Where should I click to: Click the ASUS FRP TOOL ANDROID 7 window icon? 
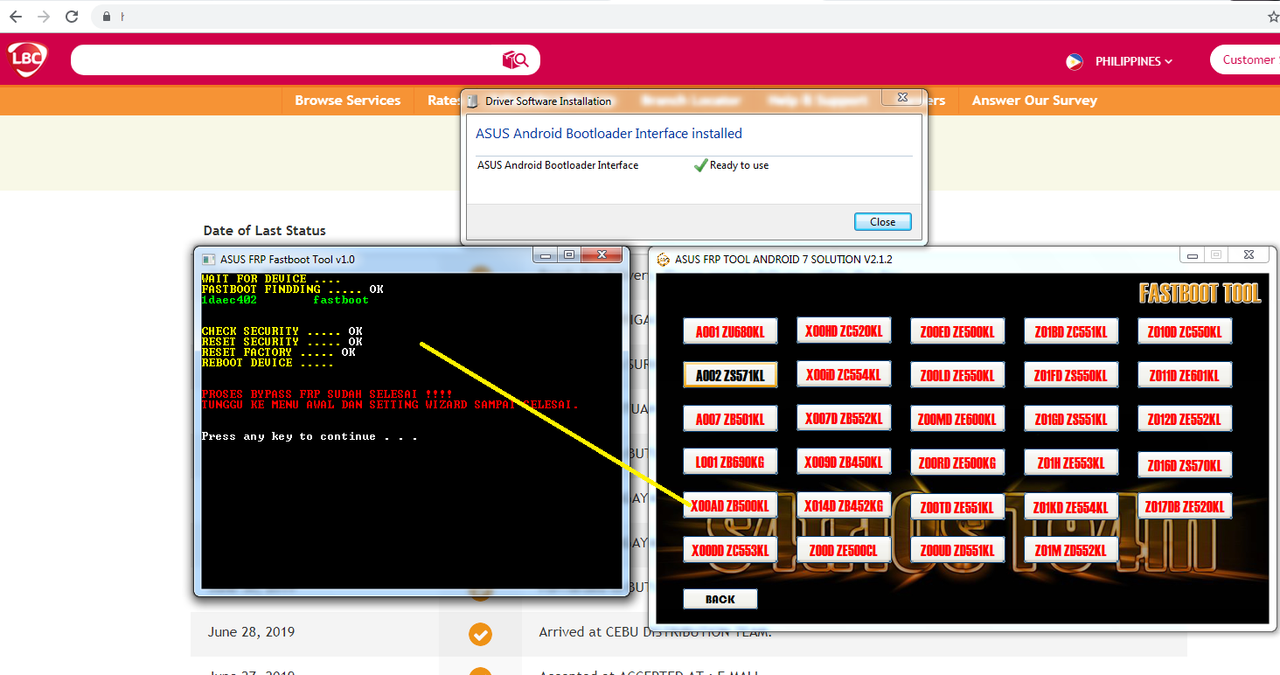pos(664,260)
